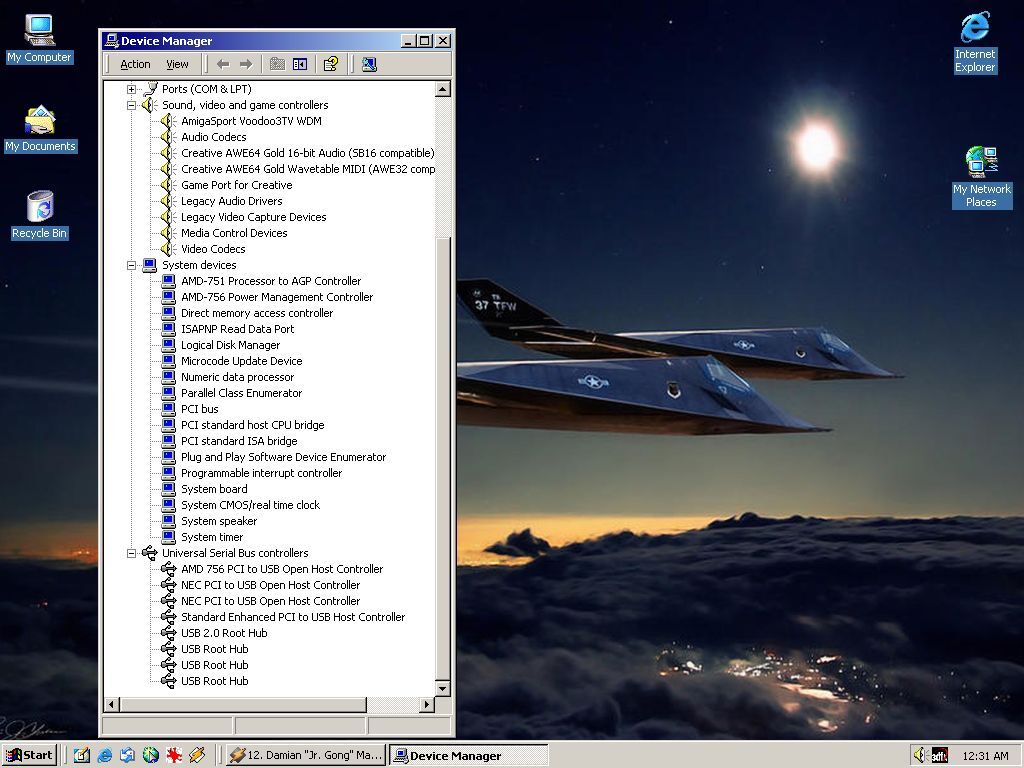Click the Internet Explorer quick launch icon
Image resolution: width=1024 pixels, height=768 pixels.
[x=104, y=755]
